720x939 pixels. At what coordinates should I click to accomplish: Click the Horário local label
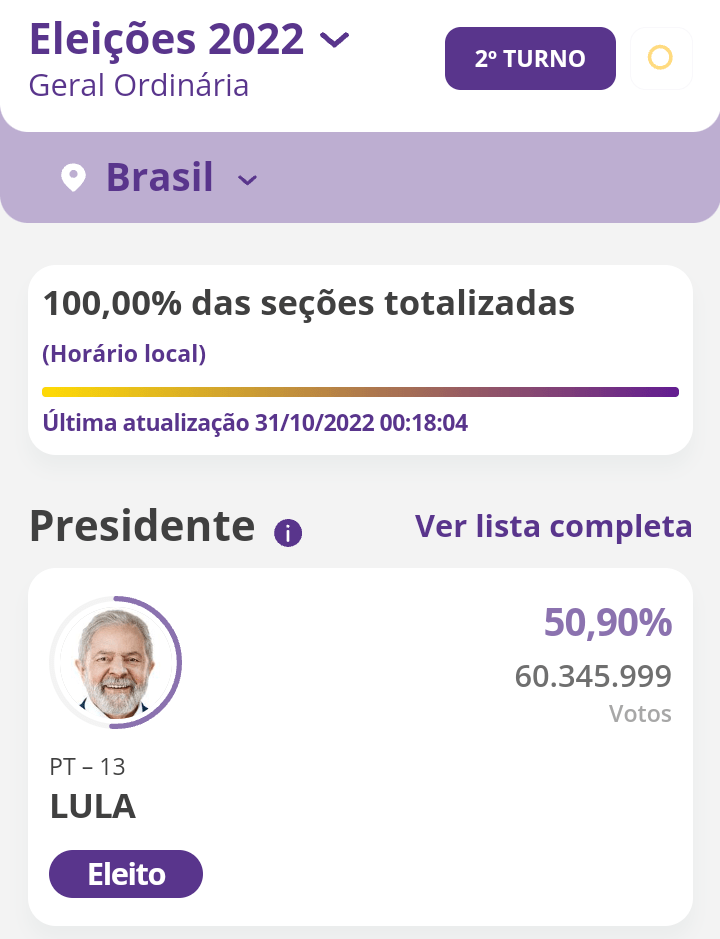[x=124, y=354]
